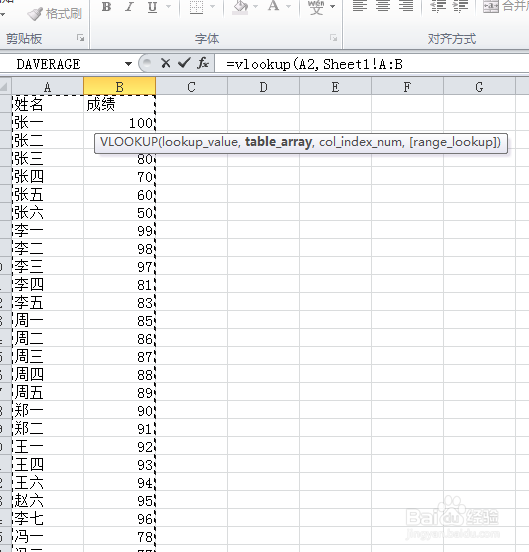Open the phonetic guide dropdown arrow
Screen dimensions: 529x552
(x=332, y=7)
